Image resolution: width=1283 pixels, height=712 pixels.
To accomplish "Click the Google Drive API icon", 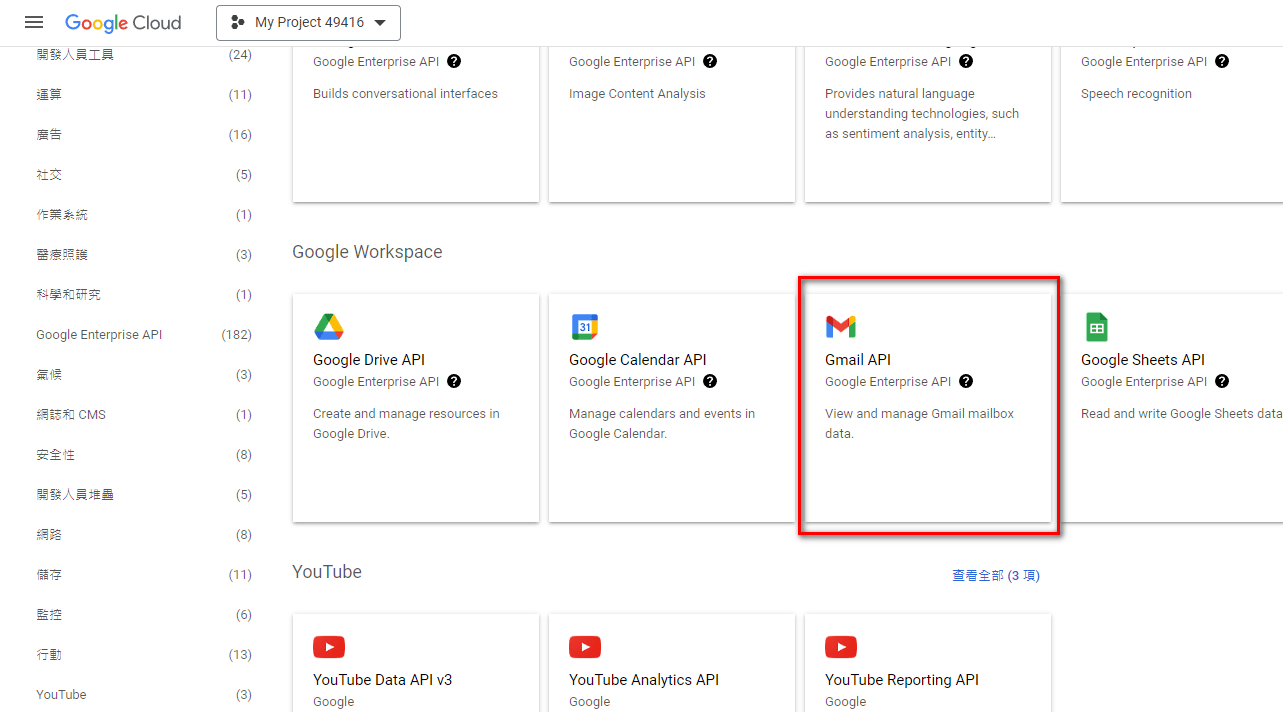I will point(328,326).
